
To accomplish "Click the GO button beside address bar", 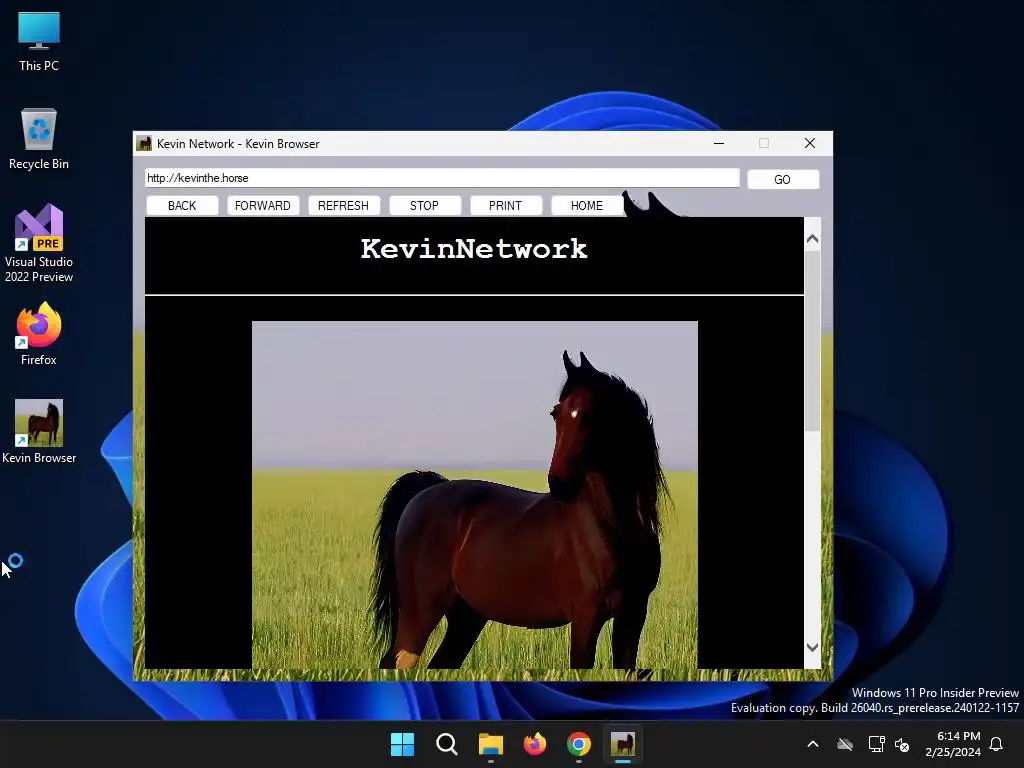I will coord(782,180).
